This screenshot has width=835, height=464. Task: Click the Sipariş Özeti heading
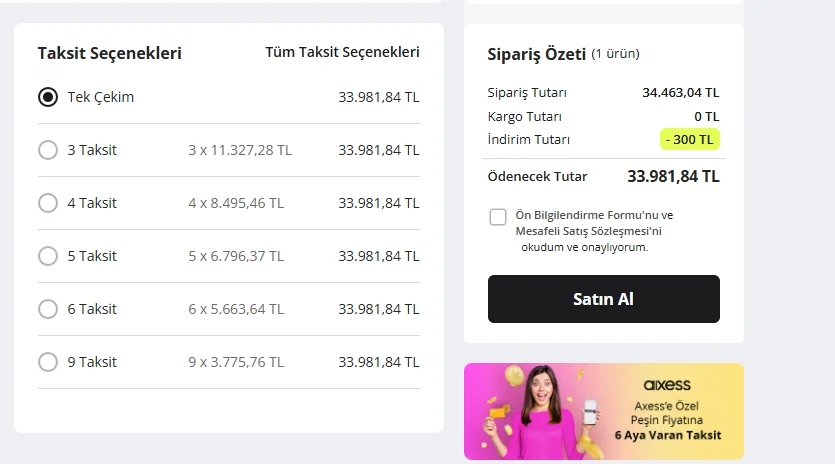534,53
